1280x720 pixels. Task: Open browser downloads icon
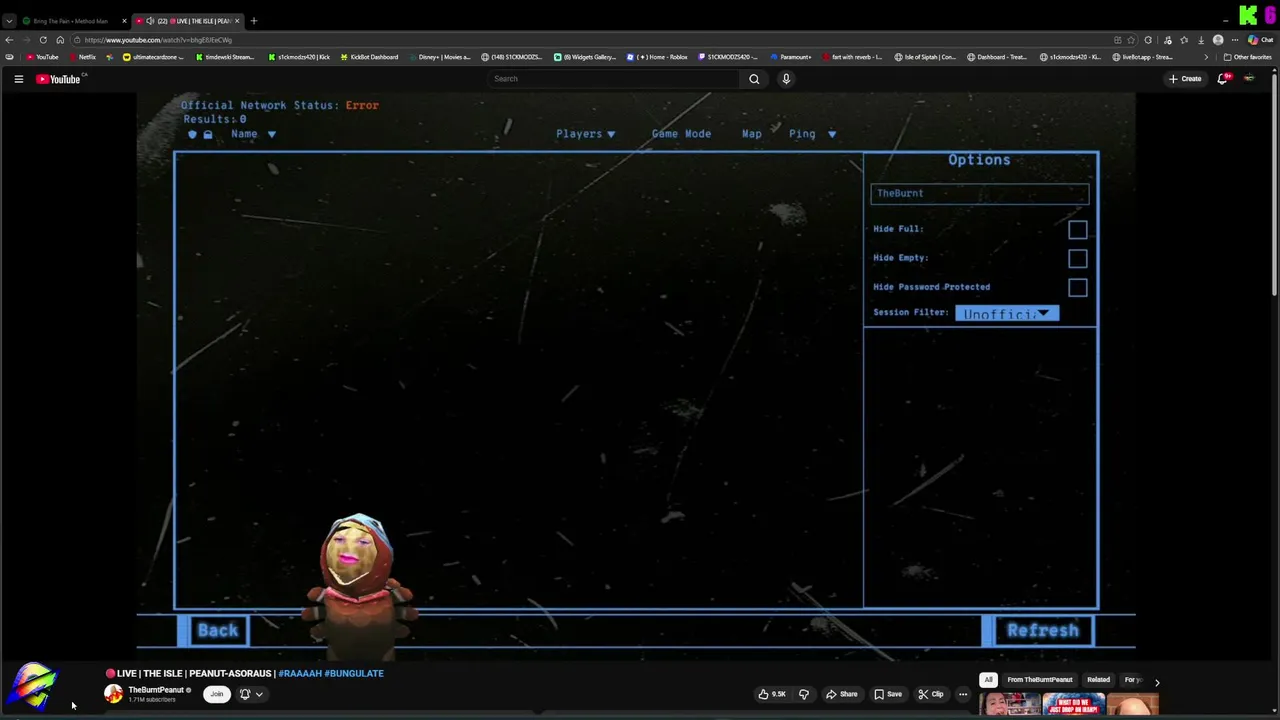click(x=1201, y=40)
